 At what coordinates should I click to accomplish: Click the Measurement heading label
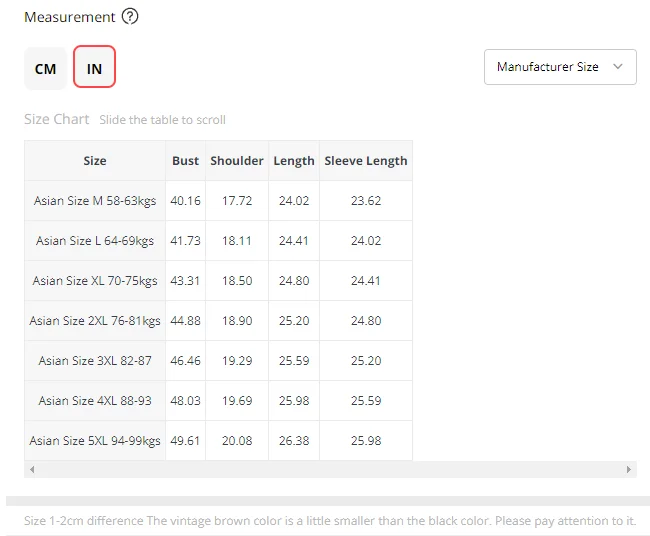tap(70, 17)
